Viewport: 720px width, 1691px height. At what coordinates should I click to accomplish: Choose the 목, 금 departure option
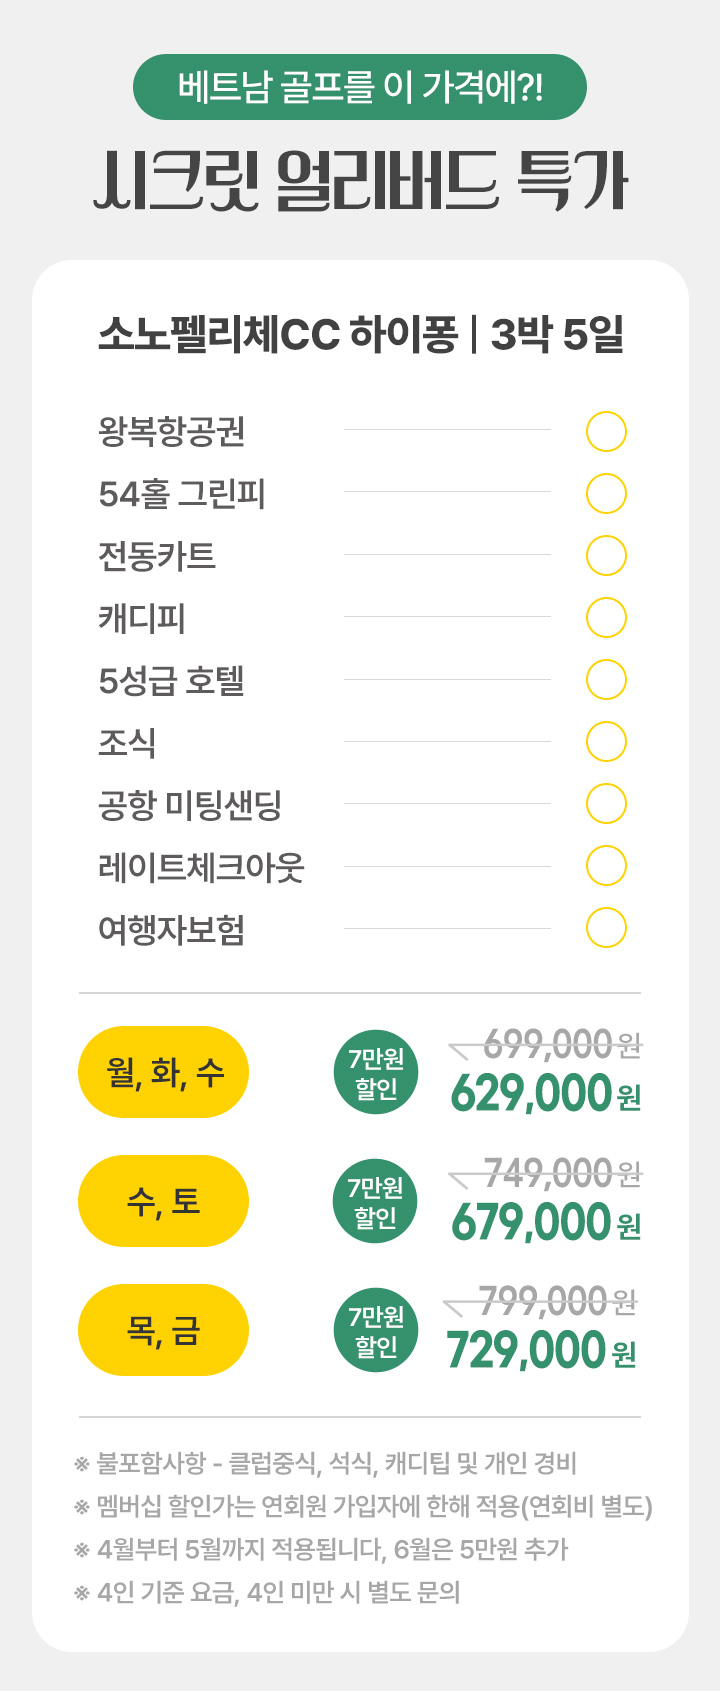[x=163, y=1330]
